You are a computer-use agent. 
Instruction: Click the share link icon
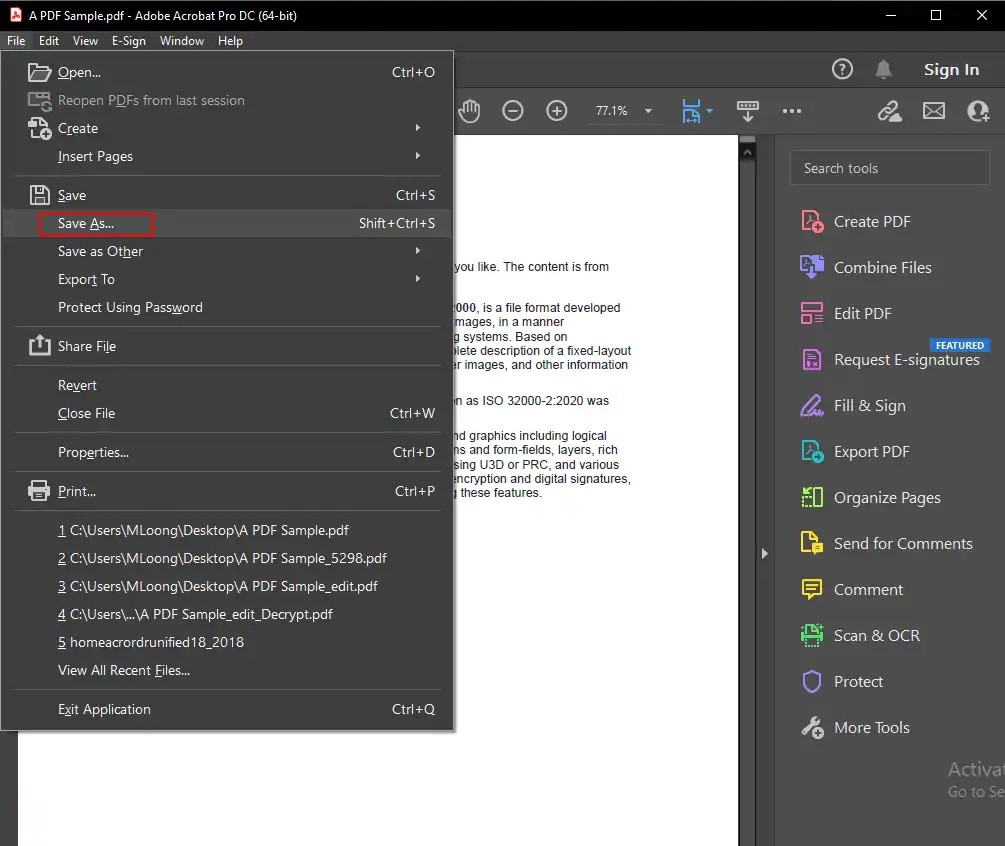(889, 111)
